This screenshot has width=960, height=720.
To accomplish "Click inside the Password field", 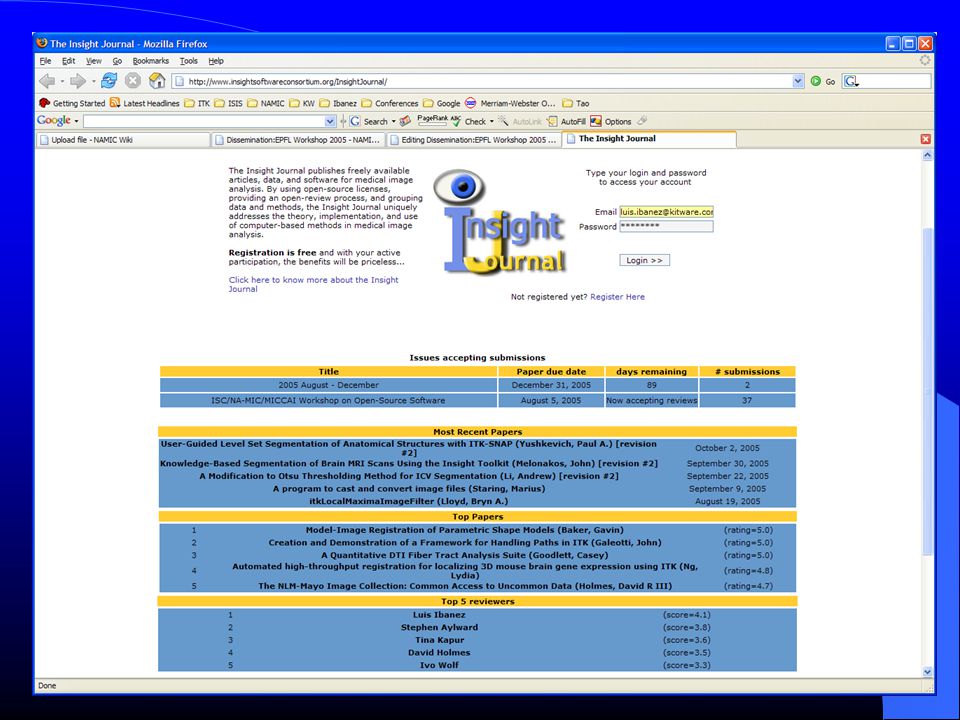I will click(666, 227).
